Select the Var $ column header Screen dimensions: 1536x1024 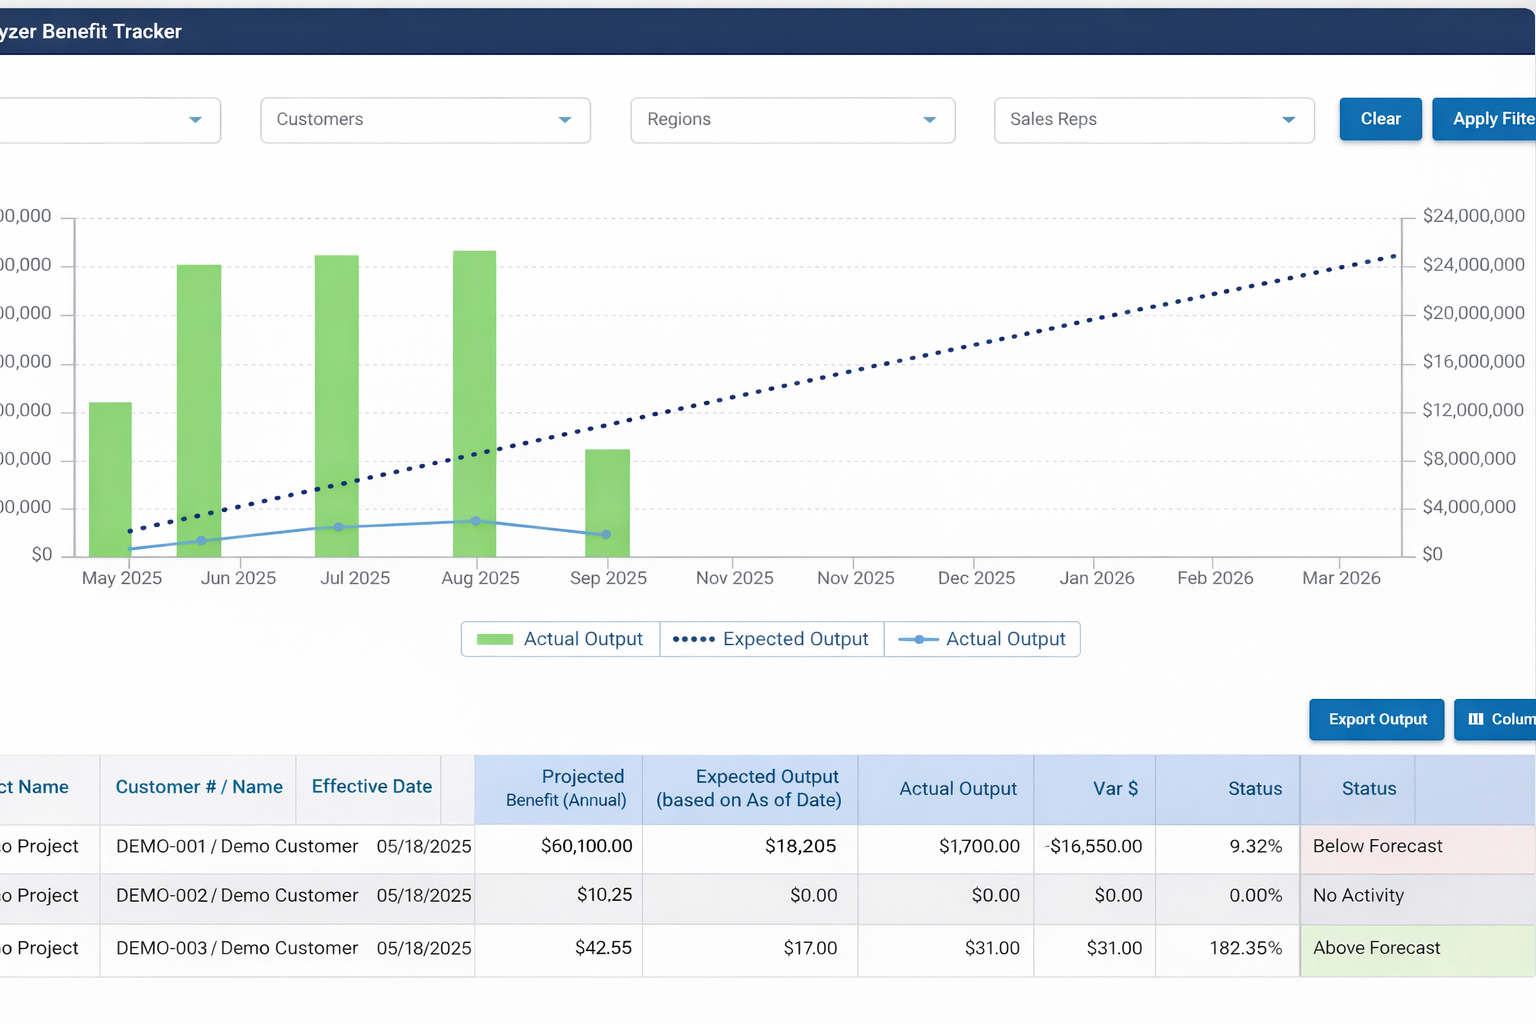click(1115, 789)
